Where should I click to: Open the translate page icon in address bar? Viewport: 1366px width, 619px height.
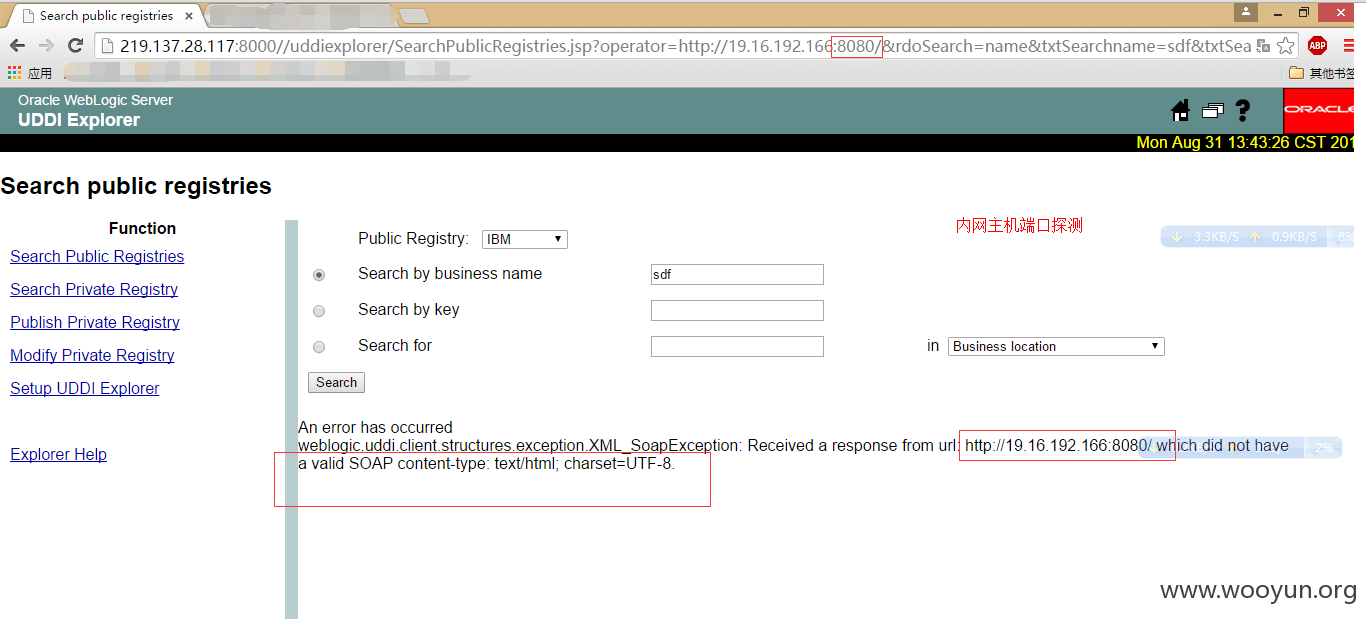(1263, 46)
